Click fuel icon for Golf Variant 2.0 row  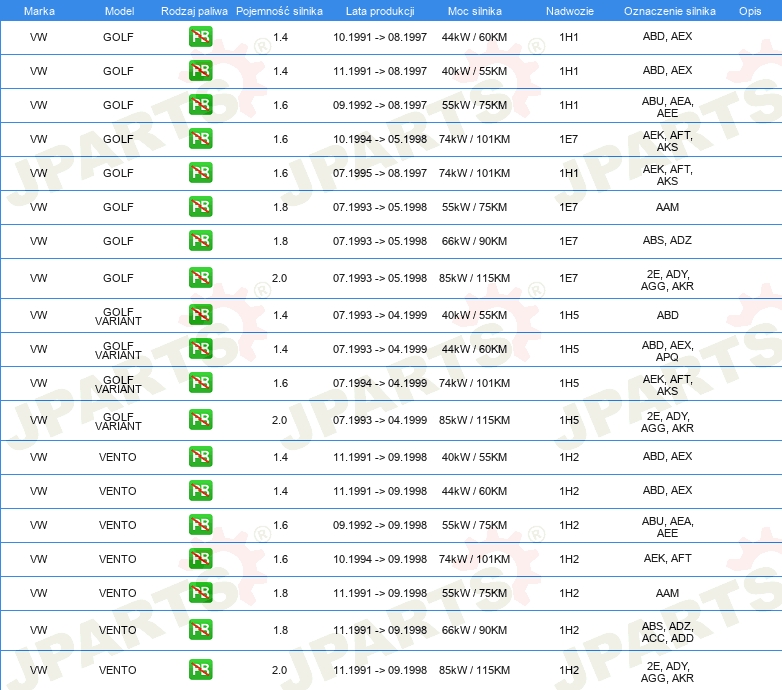[x=200, y=420]
